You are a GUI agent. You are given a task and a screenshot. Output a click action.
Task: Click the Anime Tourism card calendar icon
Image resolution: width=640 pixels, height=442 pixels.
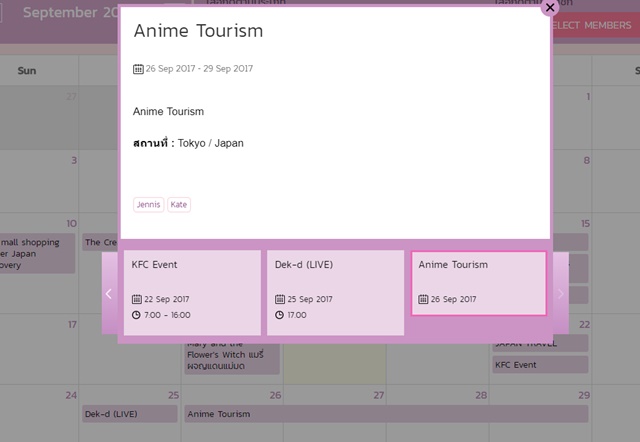pos(424,299)
